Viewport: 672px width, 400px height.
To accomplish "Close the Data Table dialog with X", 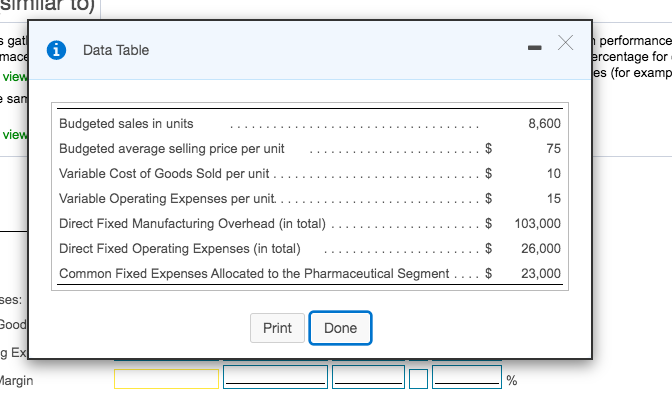I will pyautogui.click(x=565, y=43).
